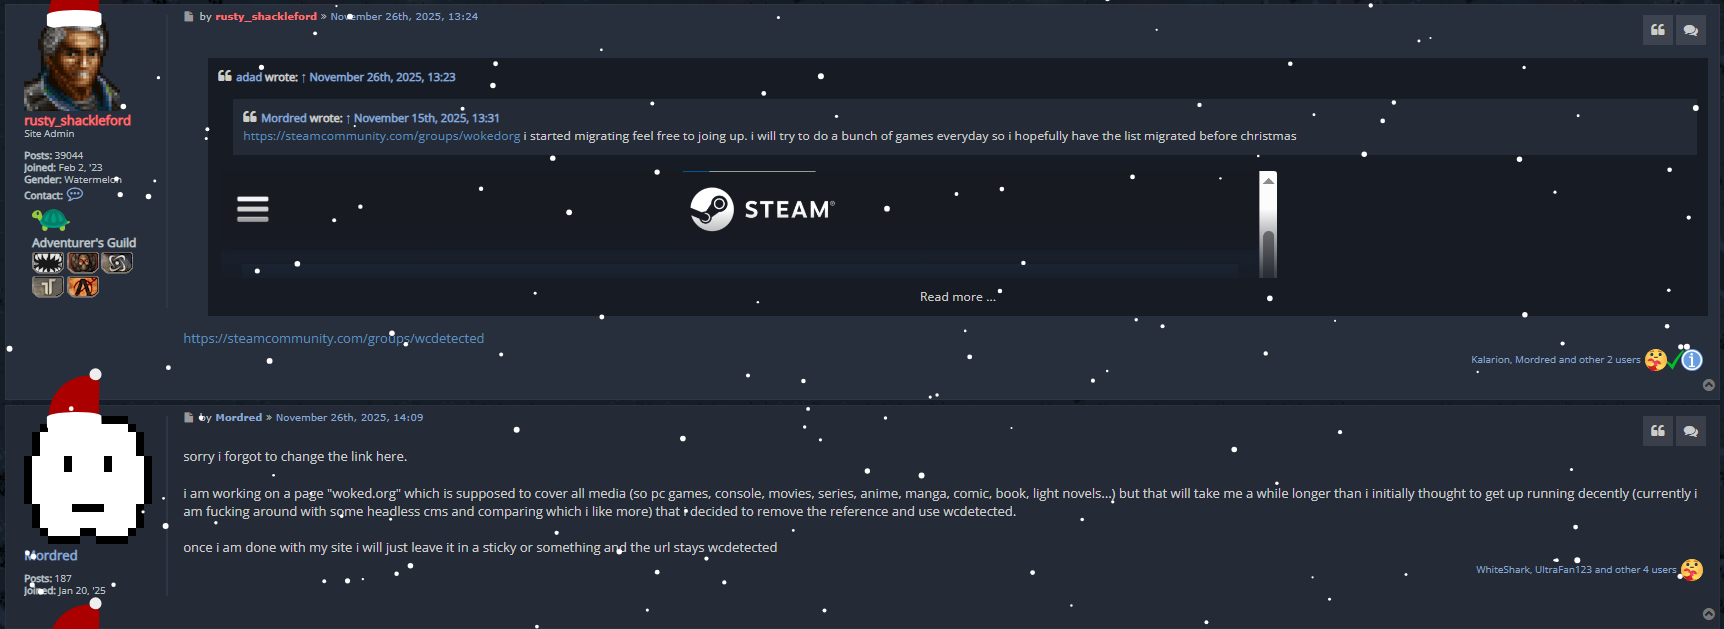Open the Steam embed hamburger menu
The image size is (1724, 629).
click(253, 209)
